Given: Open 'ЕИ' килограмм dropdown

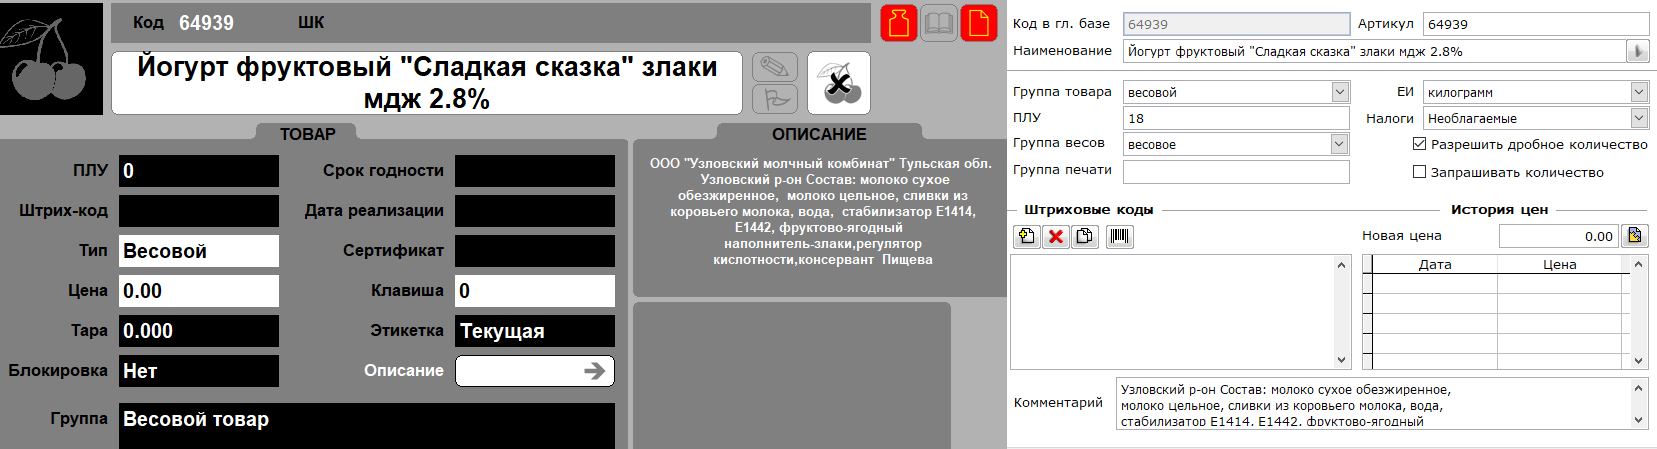Looking at the screenshot, I should tap(1639, 92).
